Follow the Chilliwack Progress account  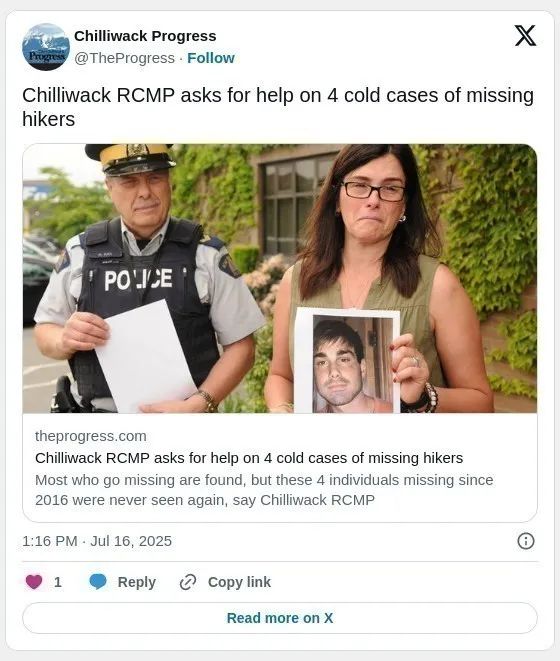211,58
